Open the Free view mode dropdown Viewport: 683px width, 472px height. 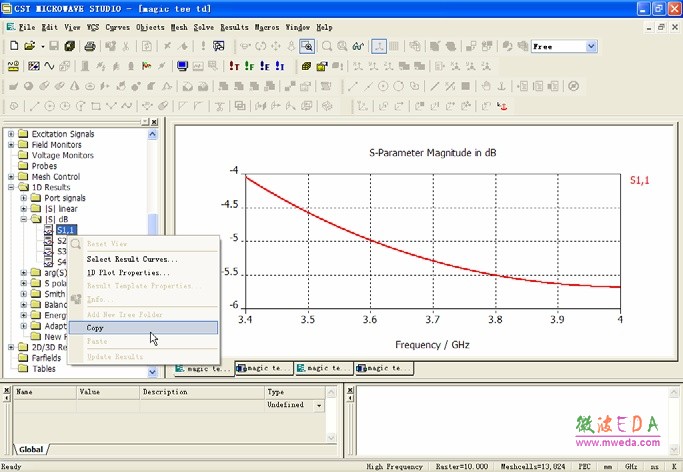click(592, 46)
